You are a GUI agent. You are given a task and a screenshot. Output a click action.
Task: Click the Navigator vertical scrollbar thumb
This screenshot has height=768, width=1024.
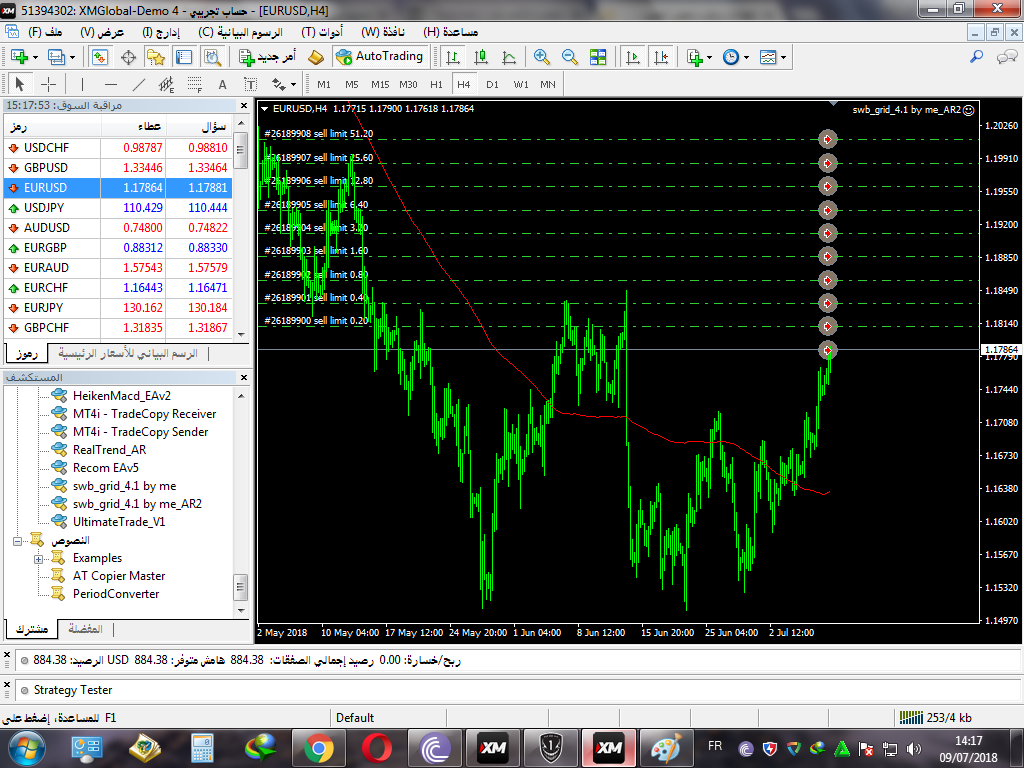tap(240, 586)
